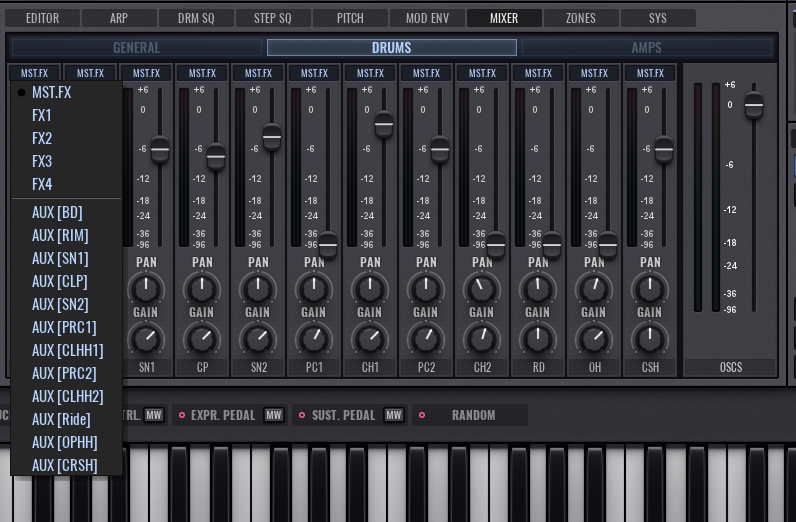Choose FX2 from the output menu
796x522 pixels.
pos(67,138)
